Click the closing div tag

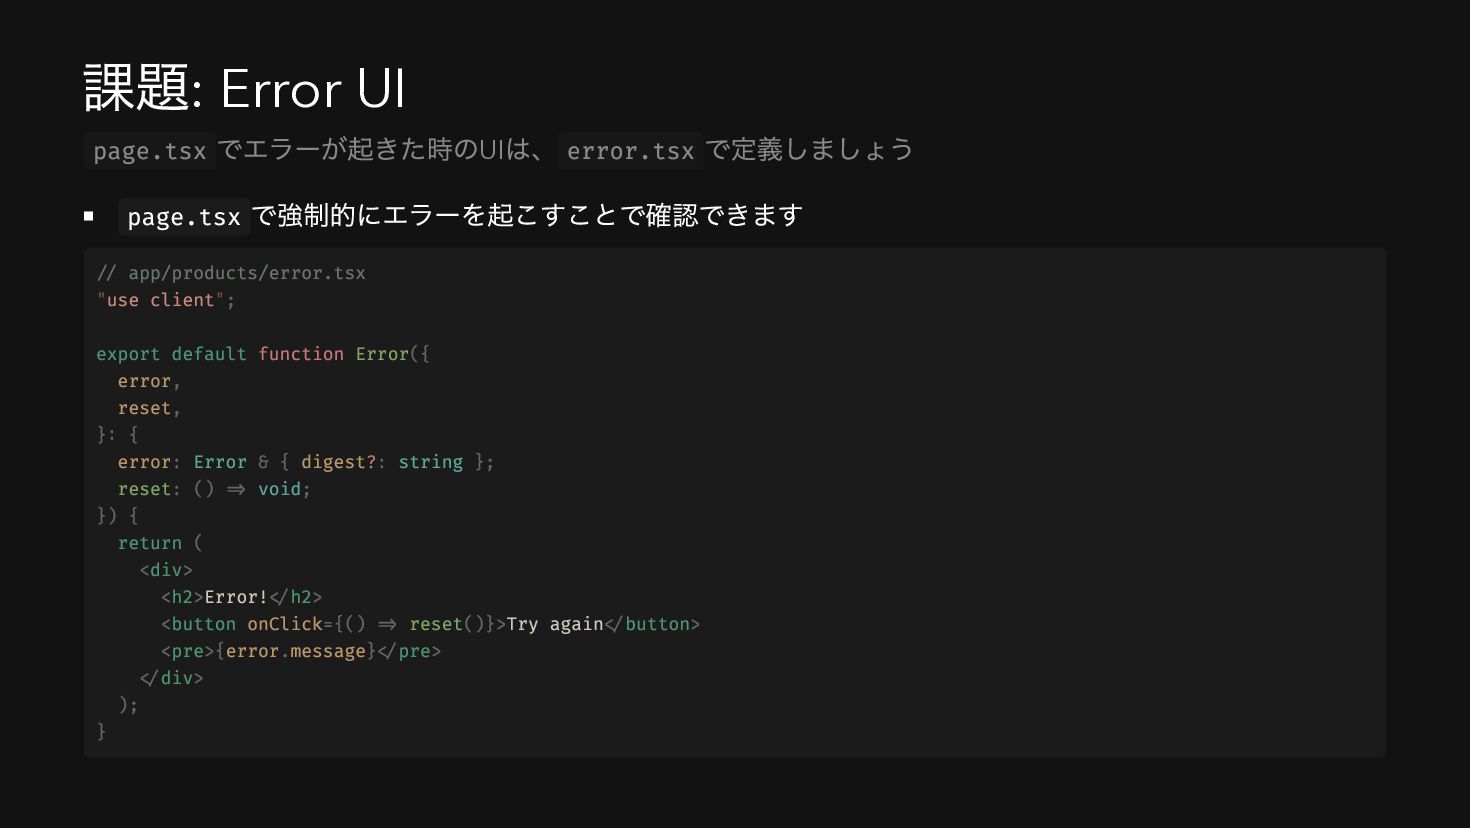point(171,678)
